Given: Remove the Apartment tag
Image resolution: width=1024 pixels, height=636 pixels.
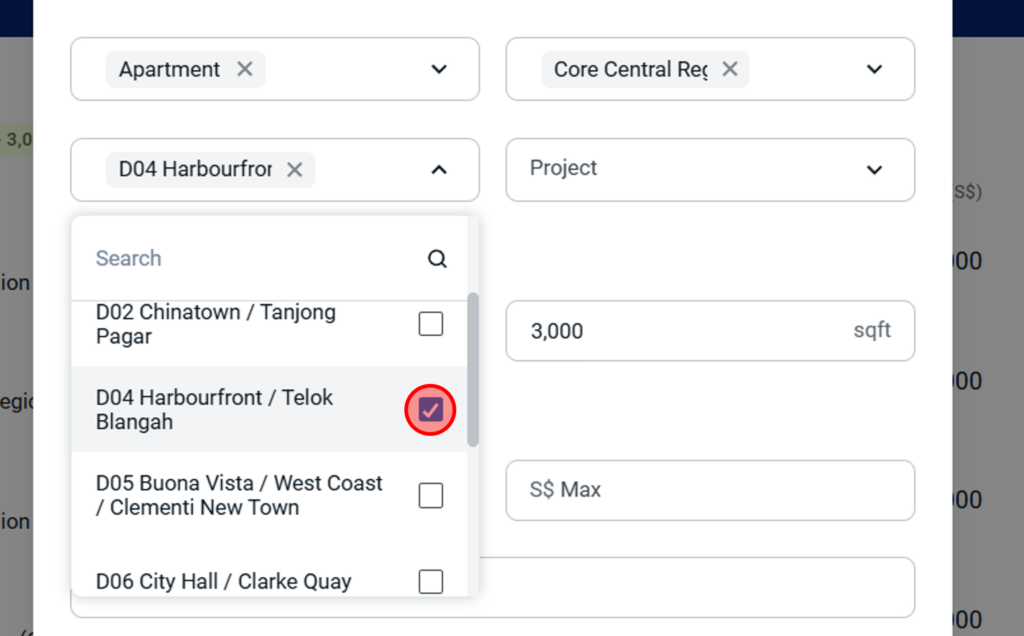Looking at the screenshot, I should (245, 69).
